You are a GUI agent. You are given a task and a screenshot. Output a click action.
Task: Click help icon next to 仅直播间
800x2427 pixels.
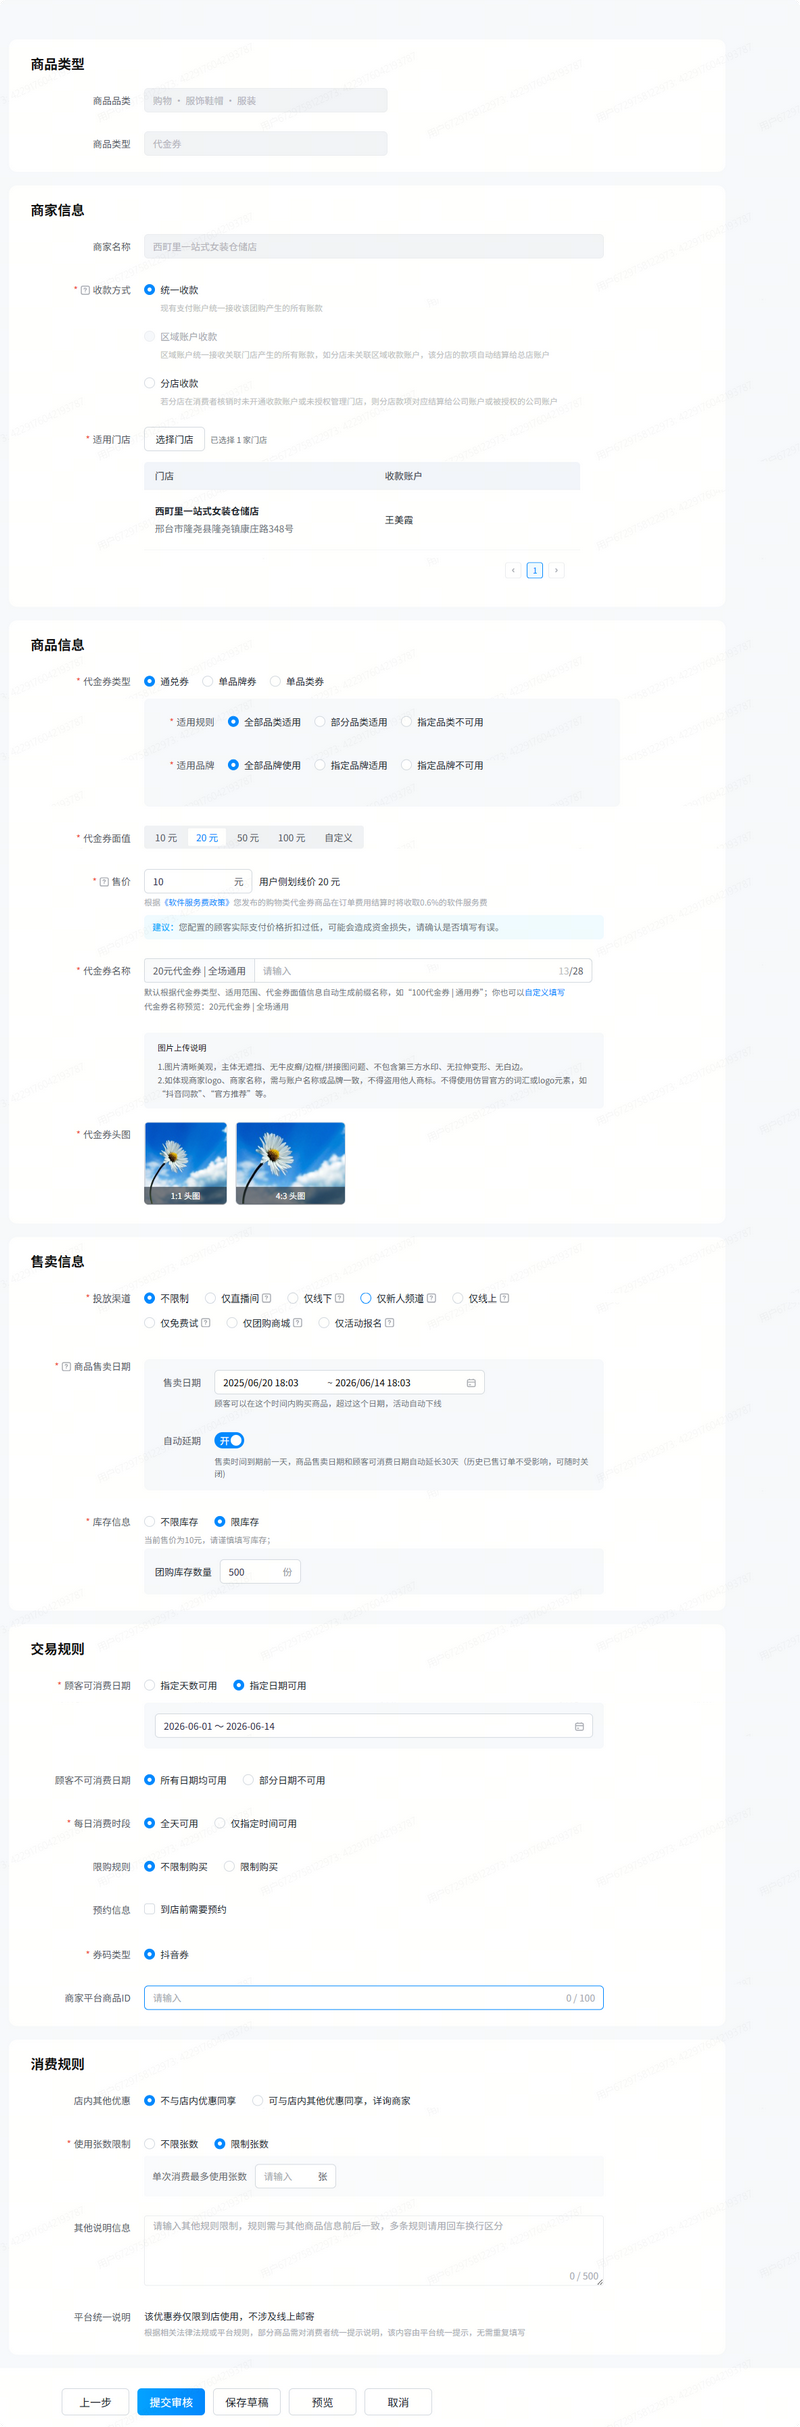click(x=266, y=1298)
